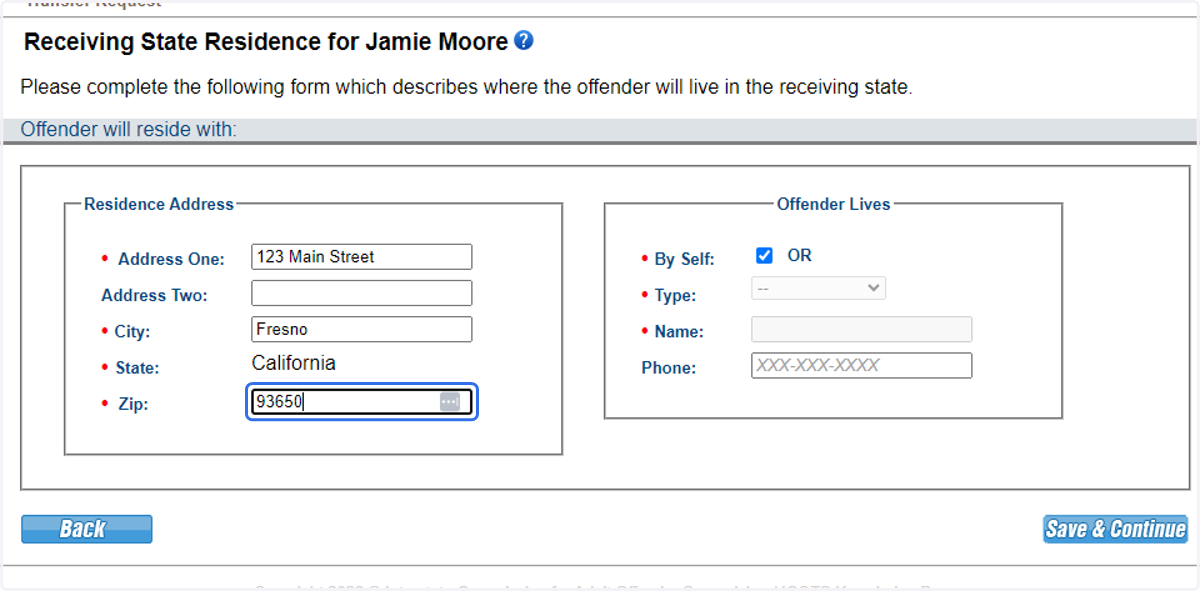Click the OR text next to checkbox

[x=800, y=255]
